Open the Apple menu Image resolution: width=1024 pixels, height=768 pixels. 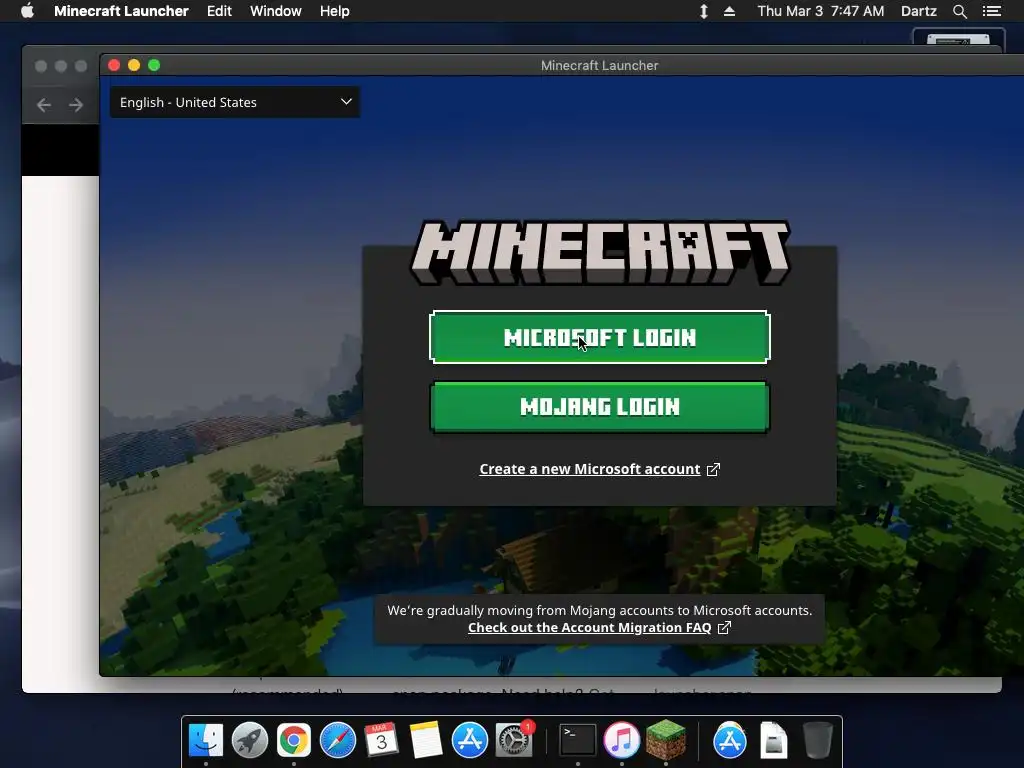27,10
